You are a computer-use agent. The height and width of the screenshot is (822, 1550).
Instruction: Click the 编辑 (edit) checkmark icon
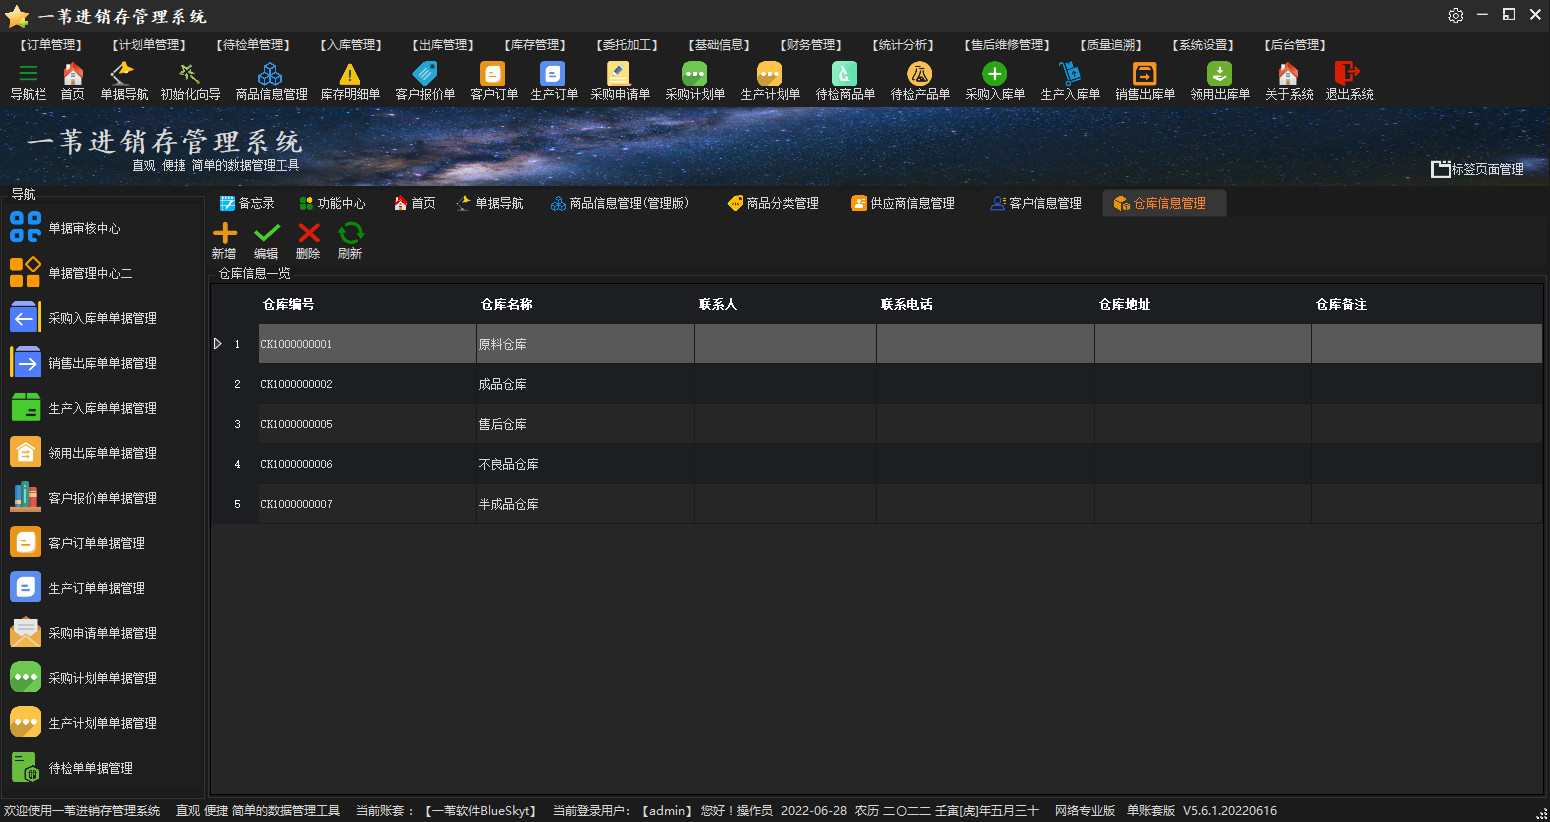(x=267, y=234)
